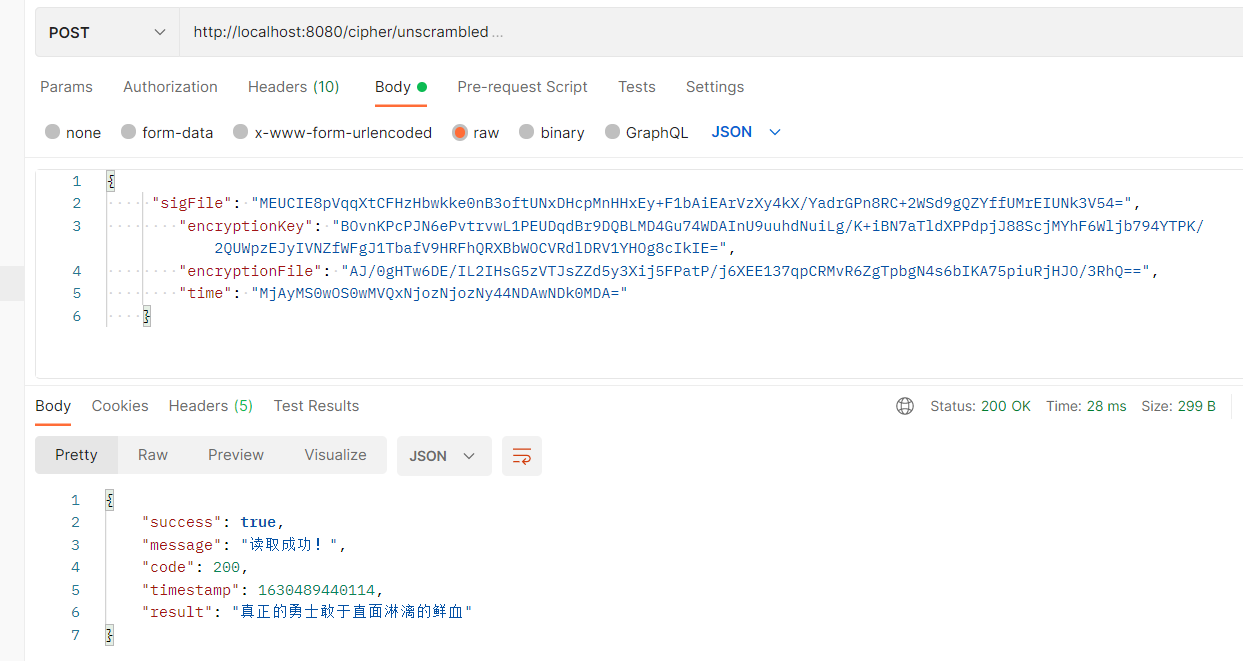
Task: Open the Tests tab
Action: click(637, 87)
